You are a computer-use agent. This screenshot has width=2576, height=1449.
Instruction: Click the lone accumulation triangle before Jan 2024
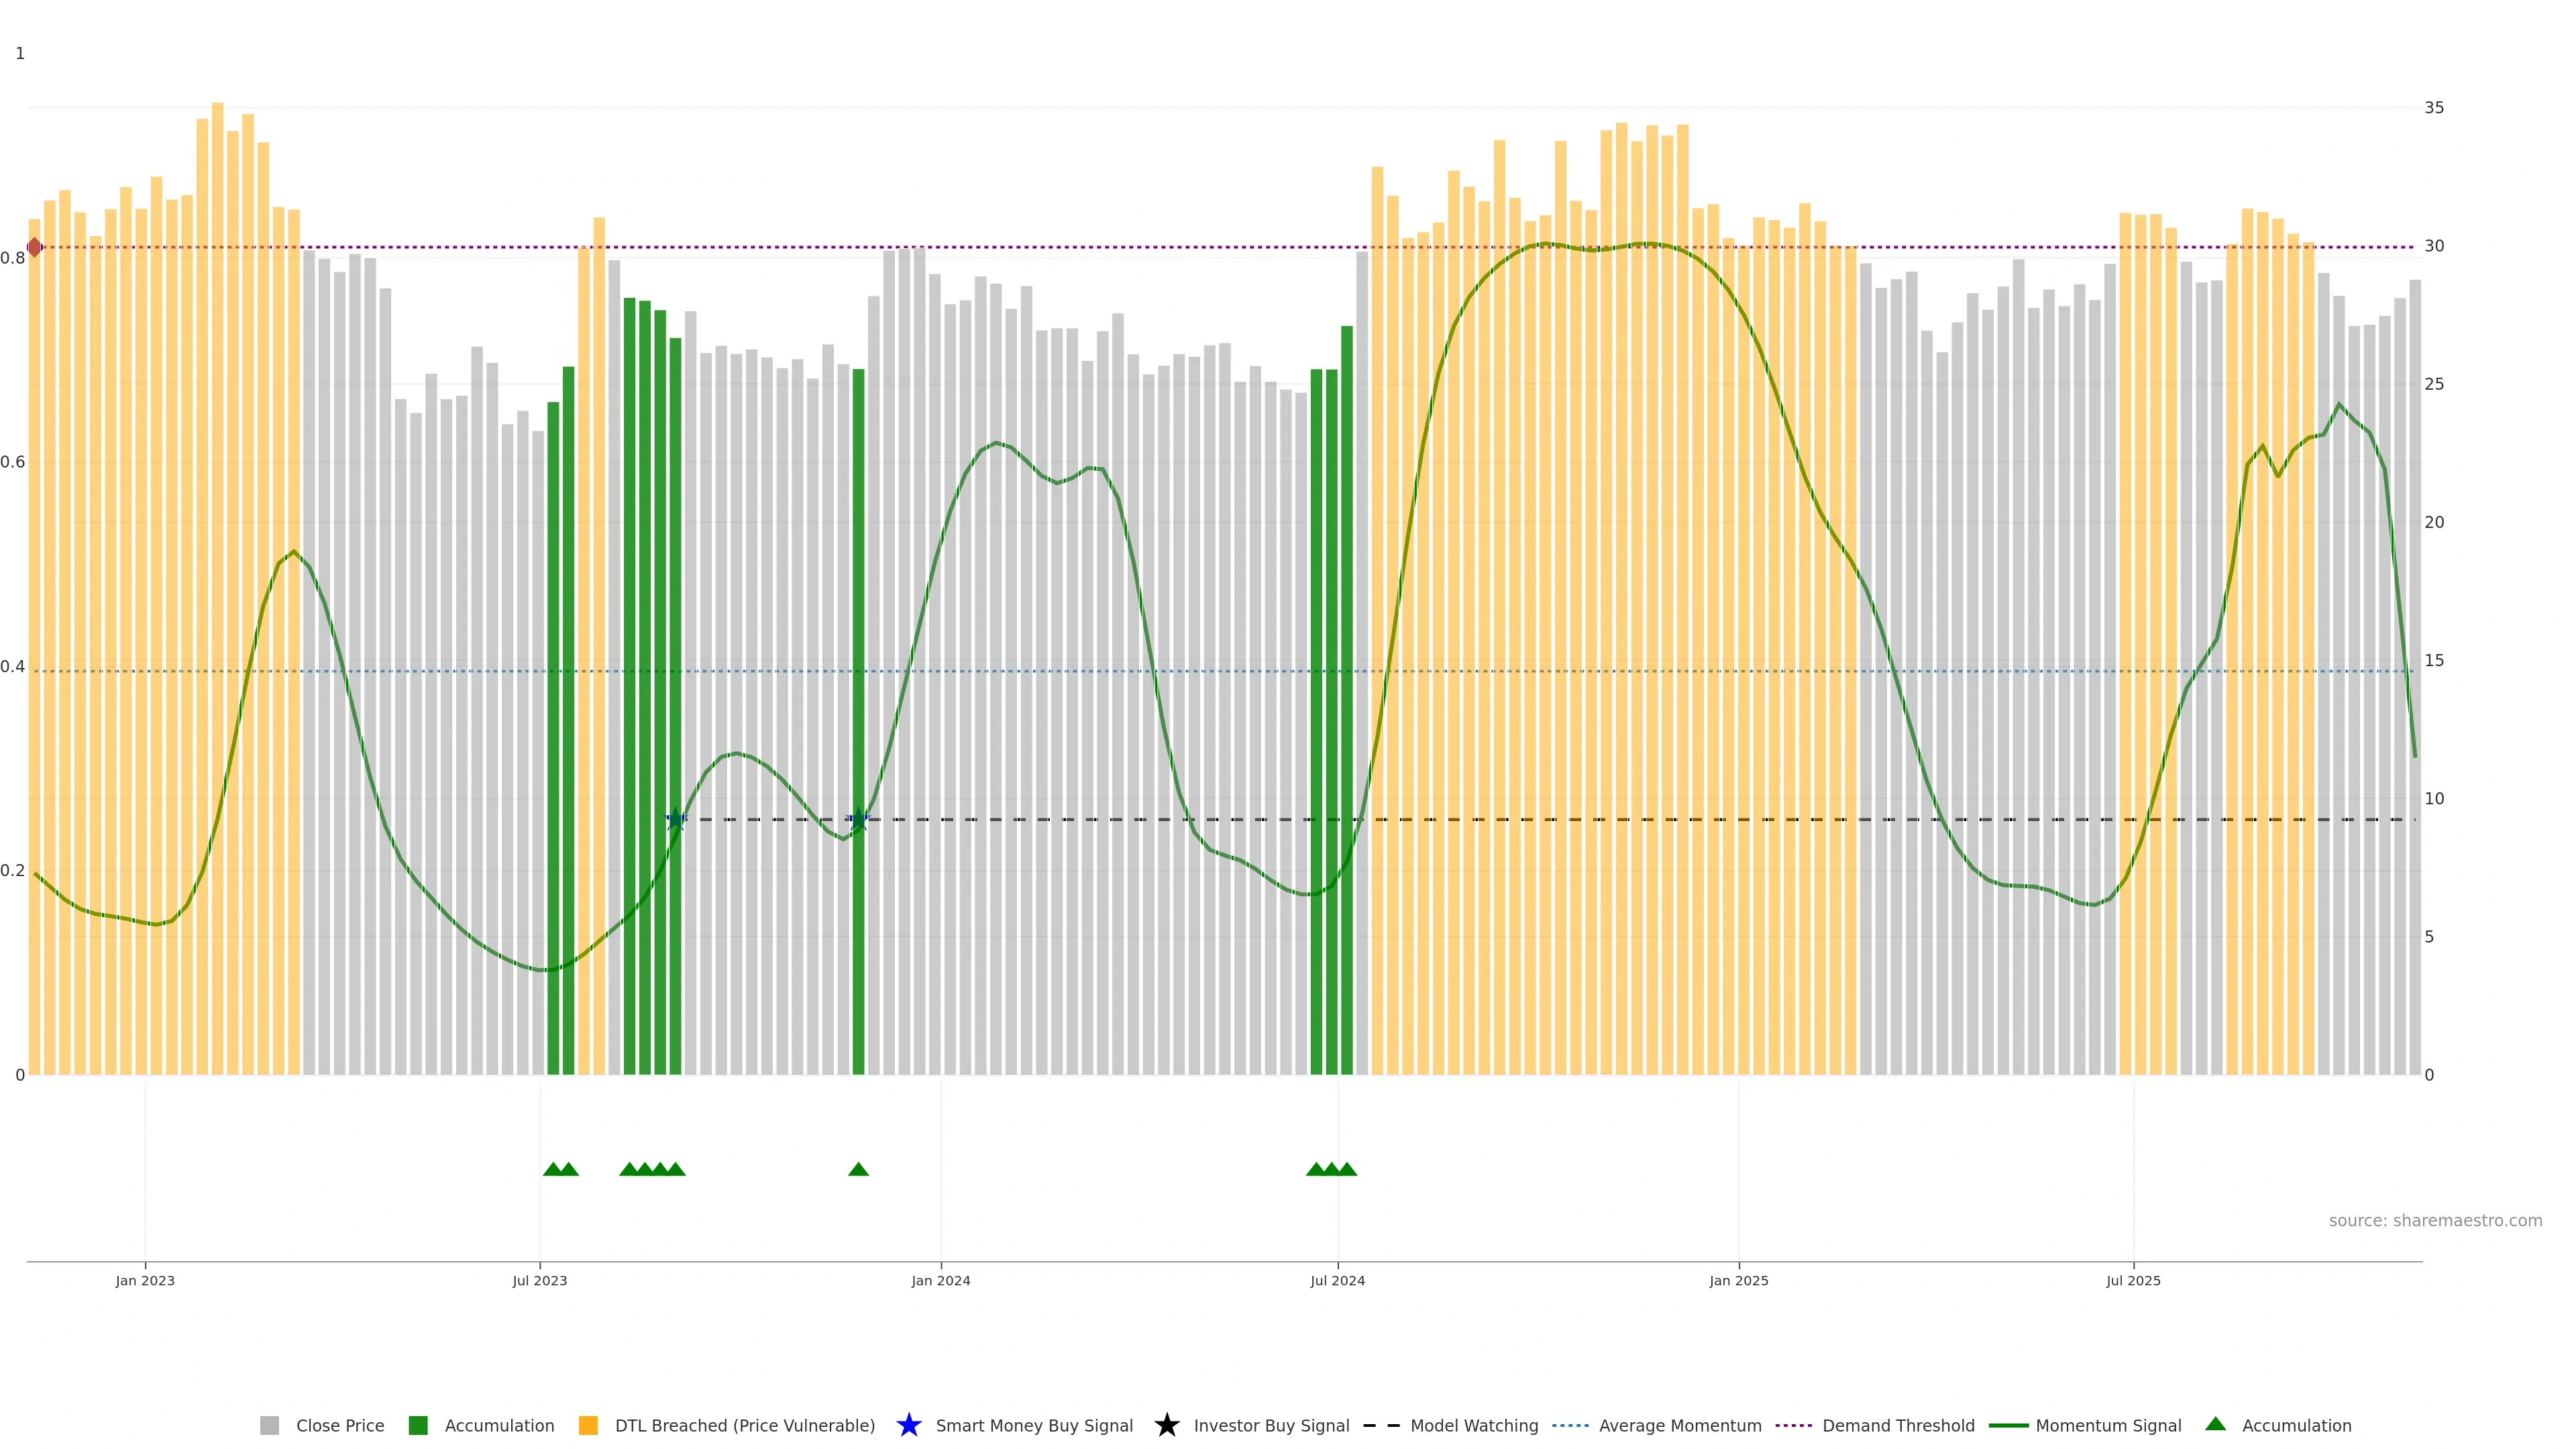click(858, 1169)
